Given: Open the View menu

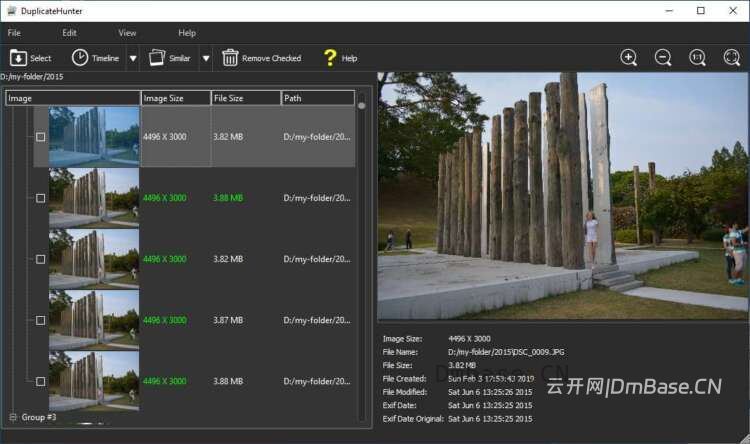Looking at the screenshot, I should (x=127, y=33).
